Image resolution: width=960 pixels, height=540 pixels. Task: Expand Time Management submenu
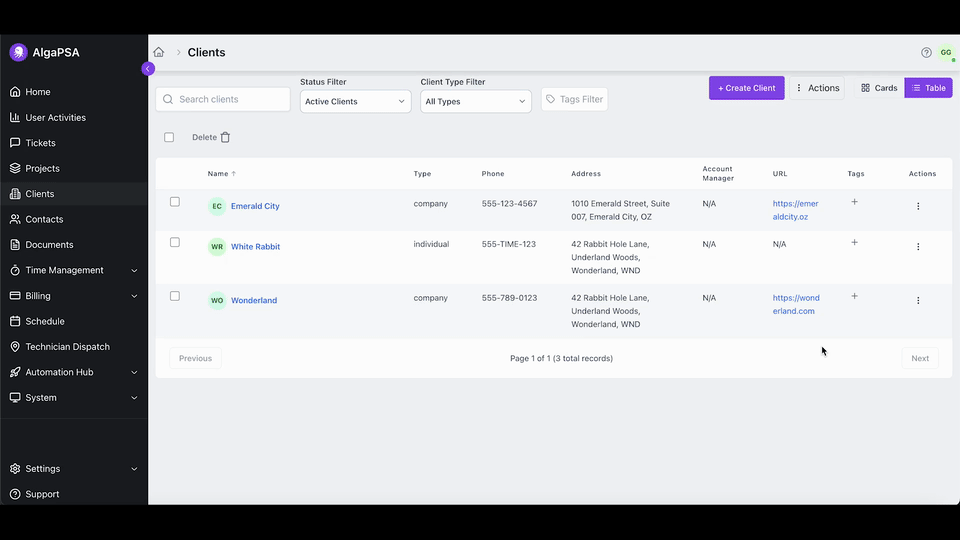(x=134, y=271)
